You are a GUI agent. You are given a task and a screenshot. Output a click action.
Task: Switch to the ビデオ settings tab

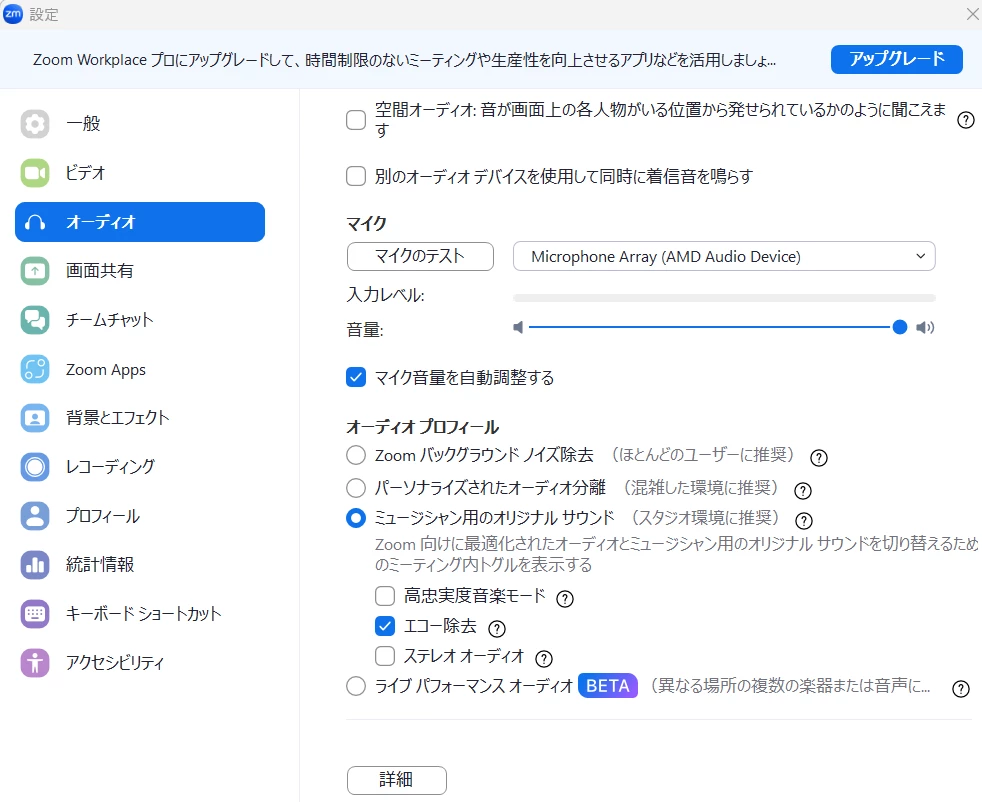140,173
